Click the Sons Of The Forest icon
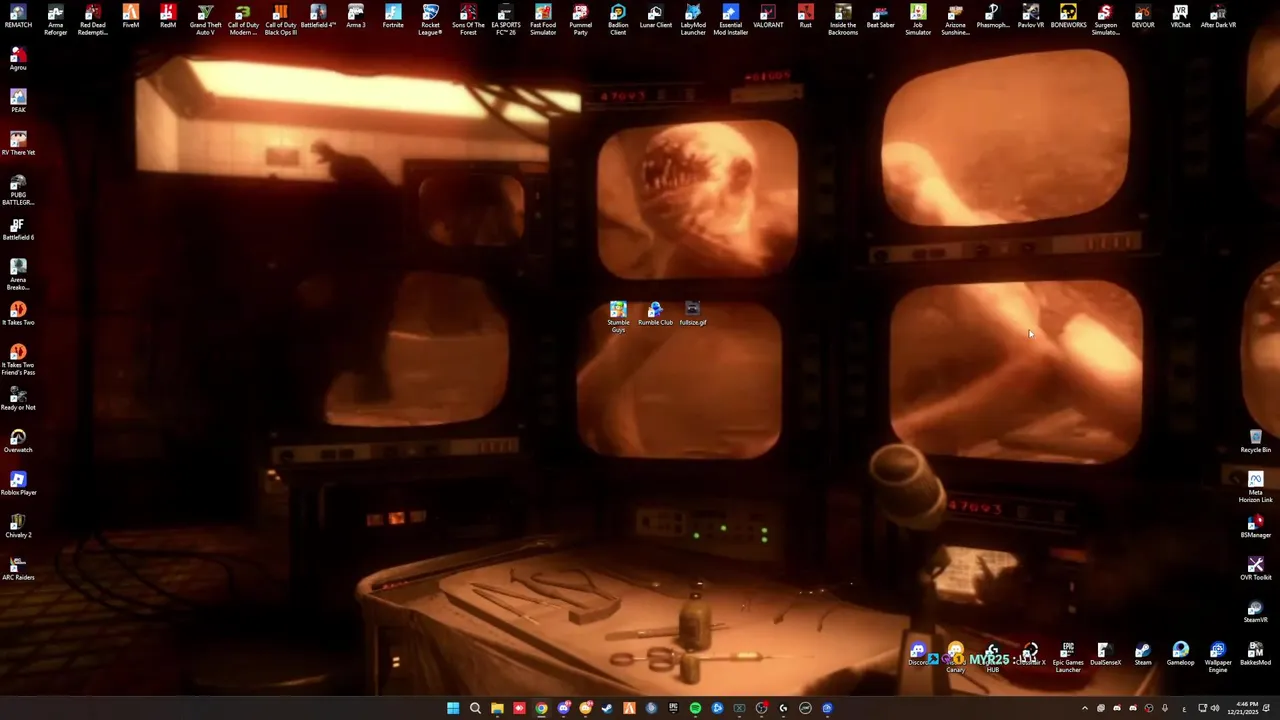The image size is (1280, 720). 468,19
